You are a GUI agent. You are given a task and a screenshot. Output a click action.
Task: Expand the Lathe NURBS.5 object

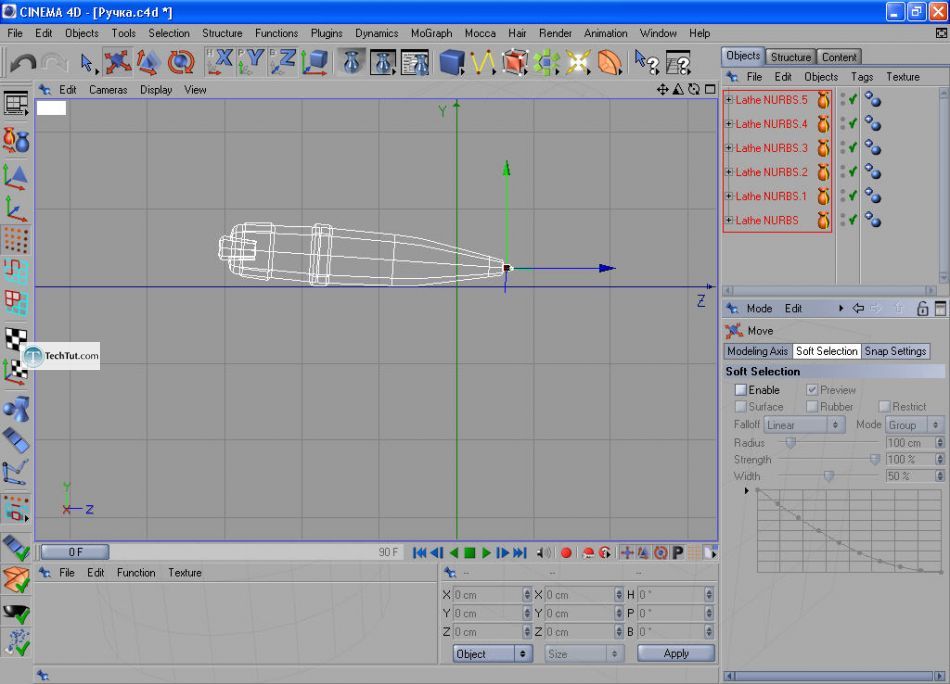(729, 100)
